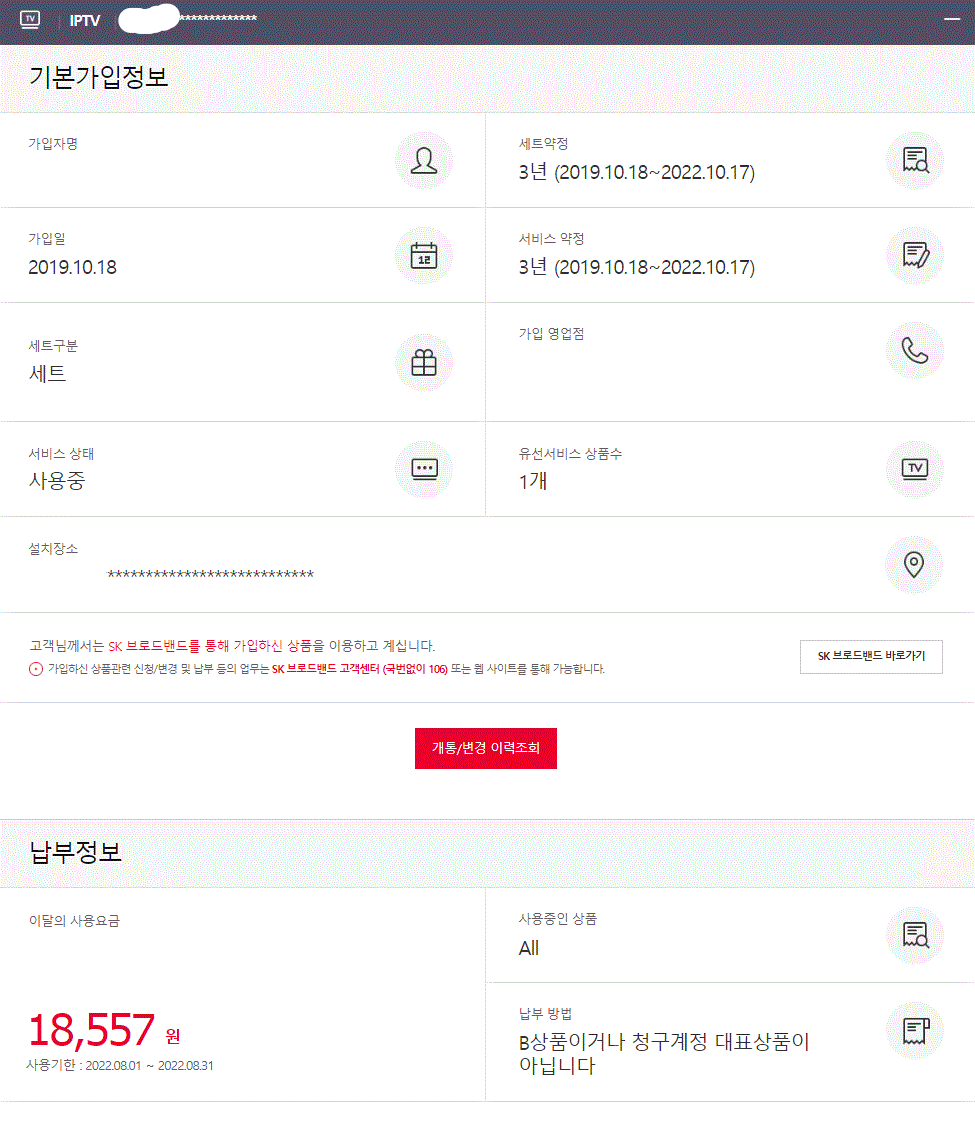Click the products-in-use document icon
This screenshot has height=1142, width=975.
click(915, 935)
